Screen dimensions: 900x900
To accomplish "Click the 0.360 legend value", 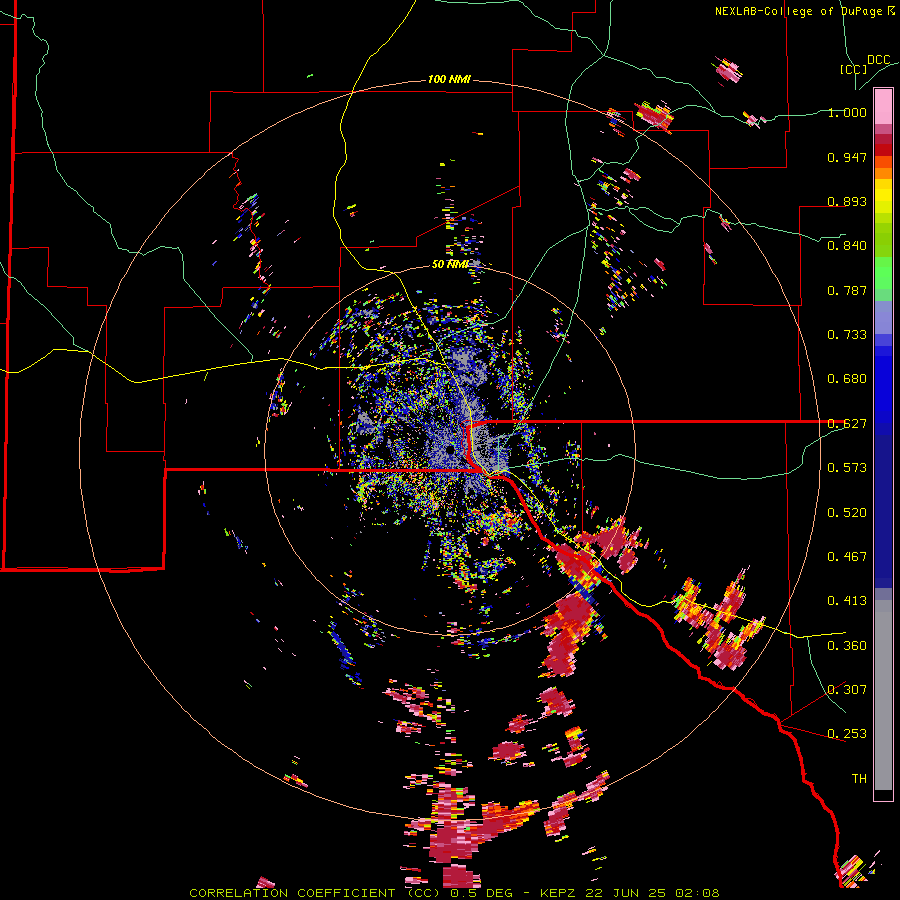I will (847, 646).
